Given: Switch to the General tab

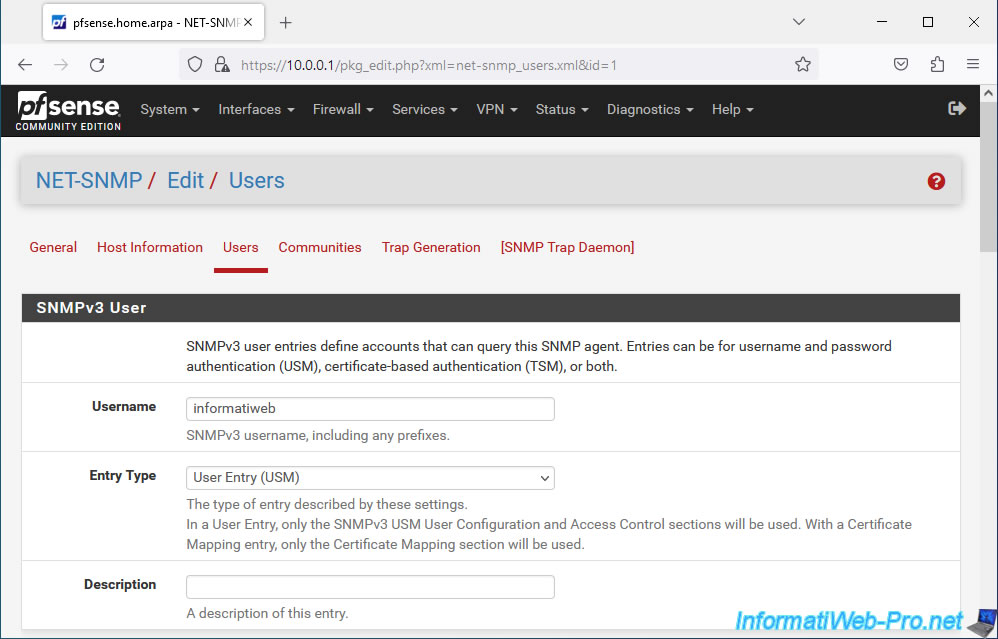Looking at the screenshot, I should tap(53, 248).
